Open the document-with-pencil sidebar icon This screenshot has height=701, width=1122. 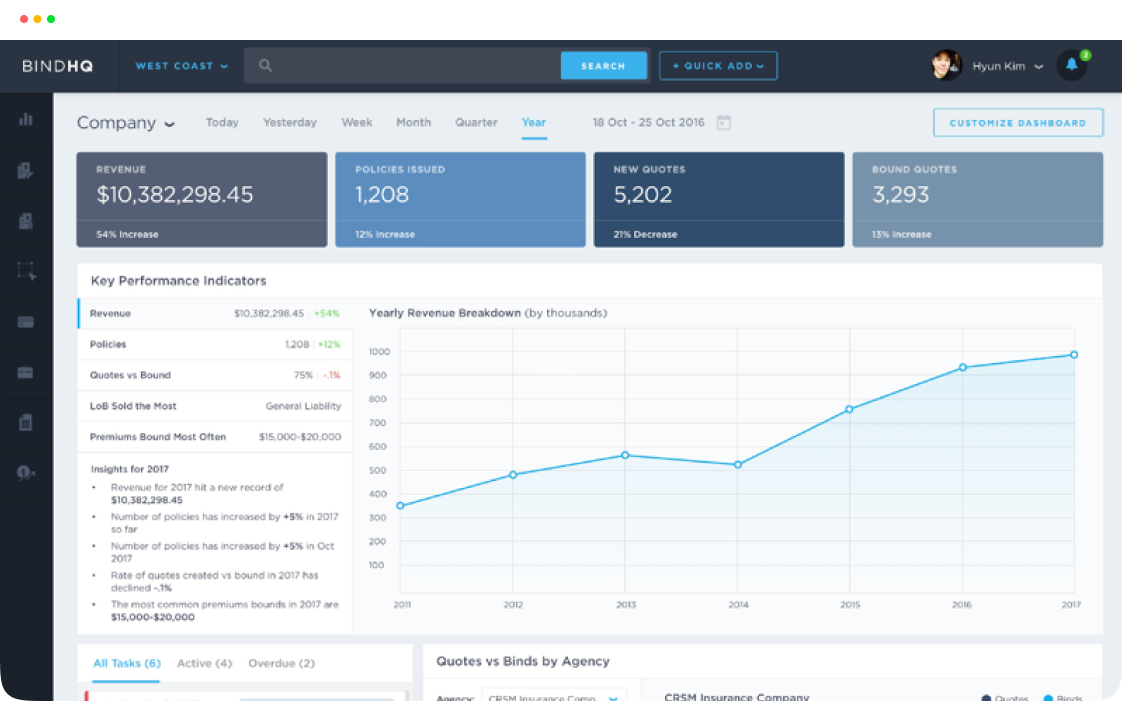click(26, 170)
